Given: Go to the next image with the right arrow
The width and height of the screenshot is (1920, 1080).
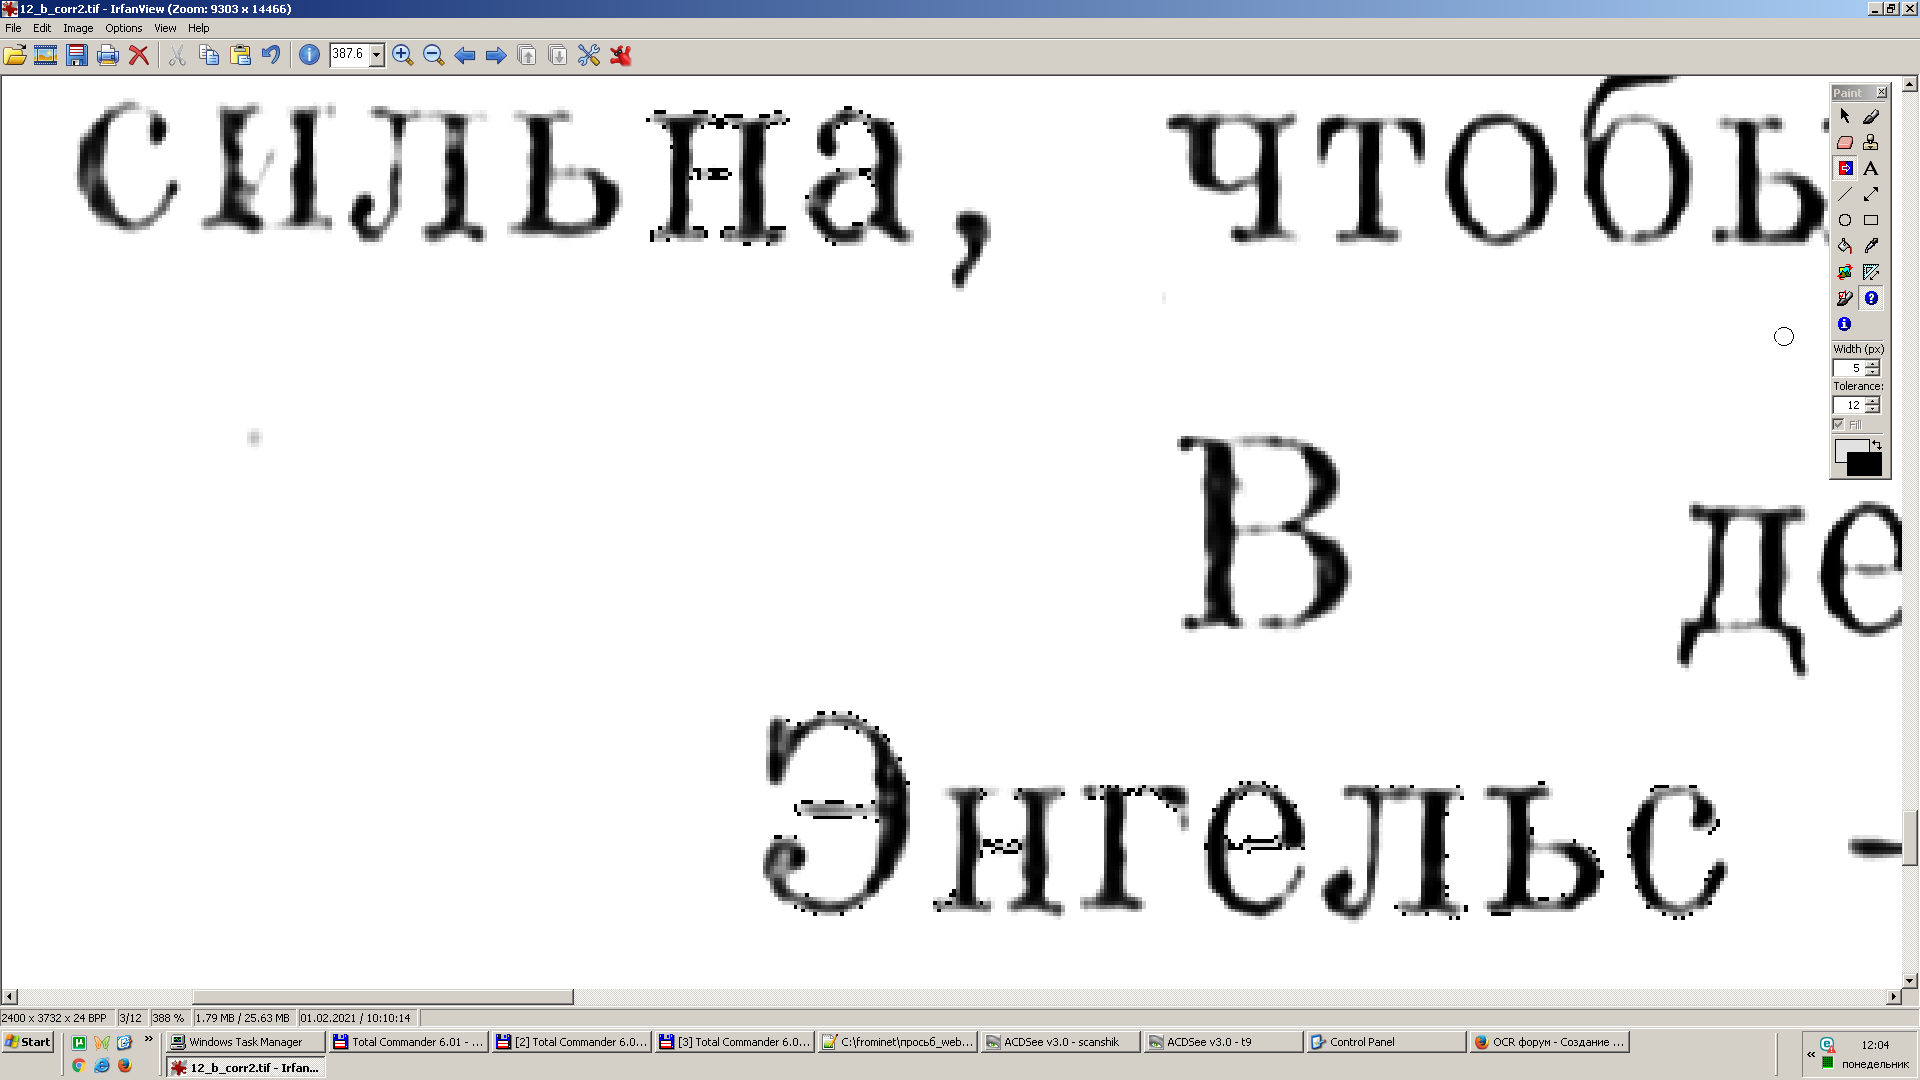Looking at the screenshot, I should coord(496,55).
